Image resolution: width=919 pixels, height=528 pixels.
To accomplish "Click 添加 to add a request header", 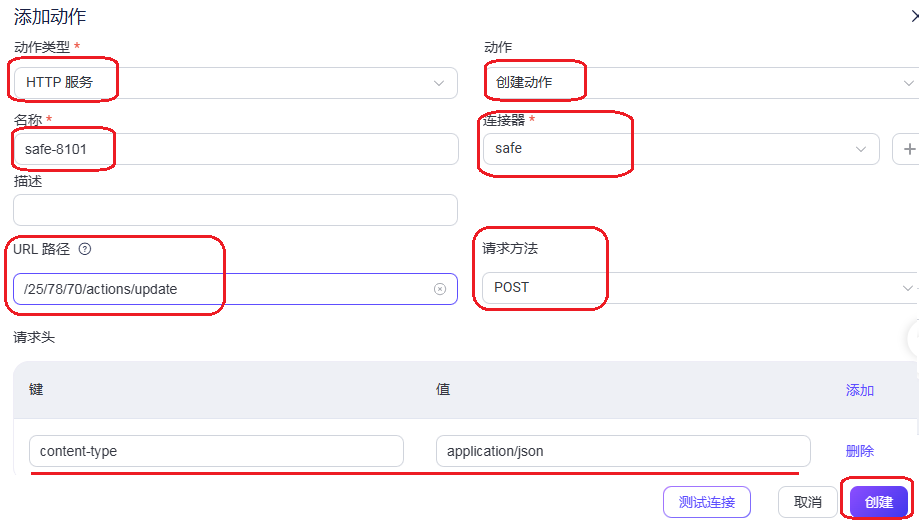I will coord(860,390).
